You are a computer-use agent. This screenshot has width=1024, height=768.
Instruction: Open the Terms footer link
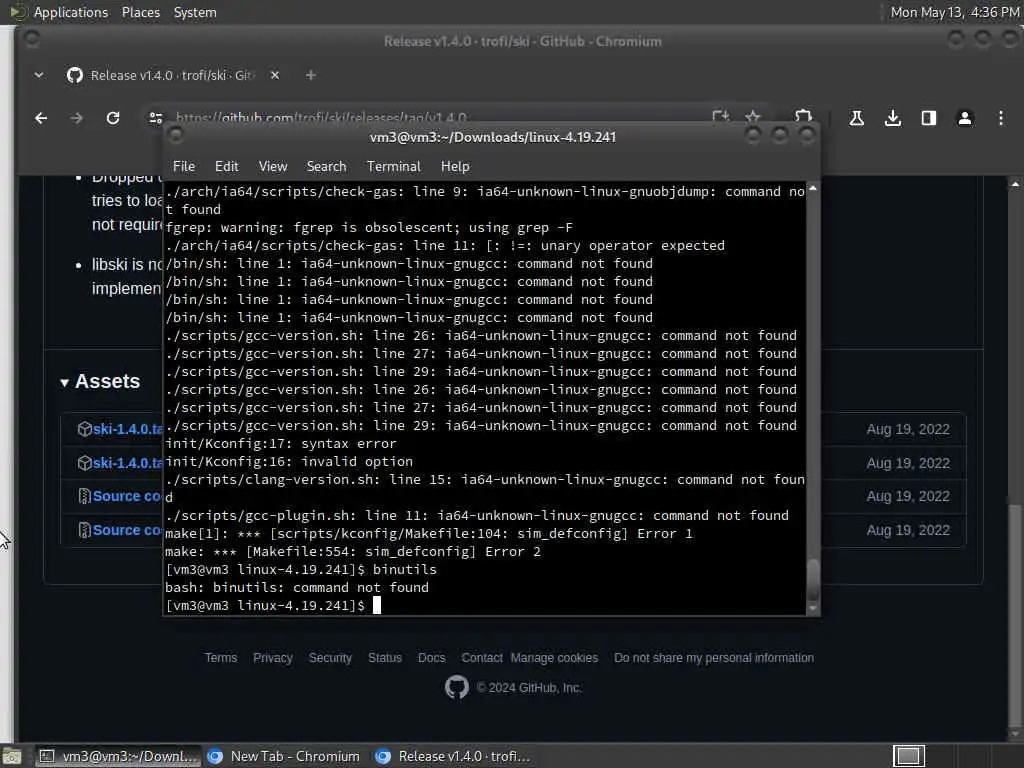221,658
